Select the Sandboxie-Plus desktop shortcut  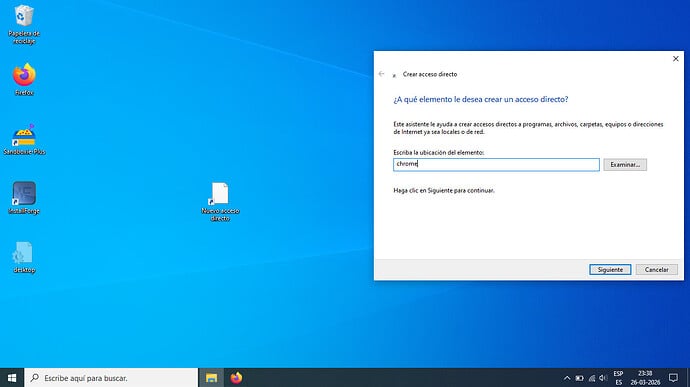[x=24, y=139]
